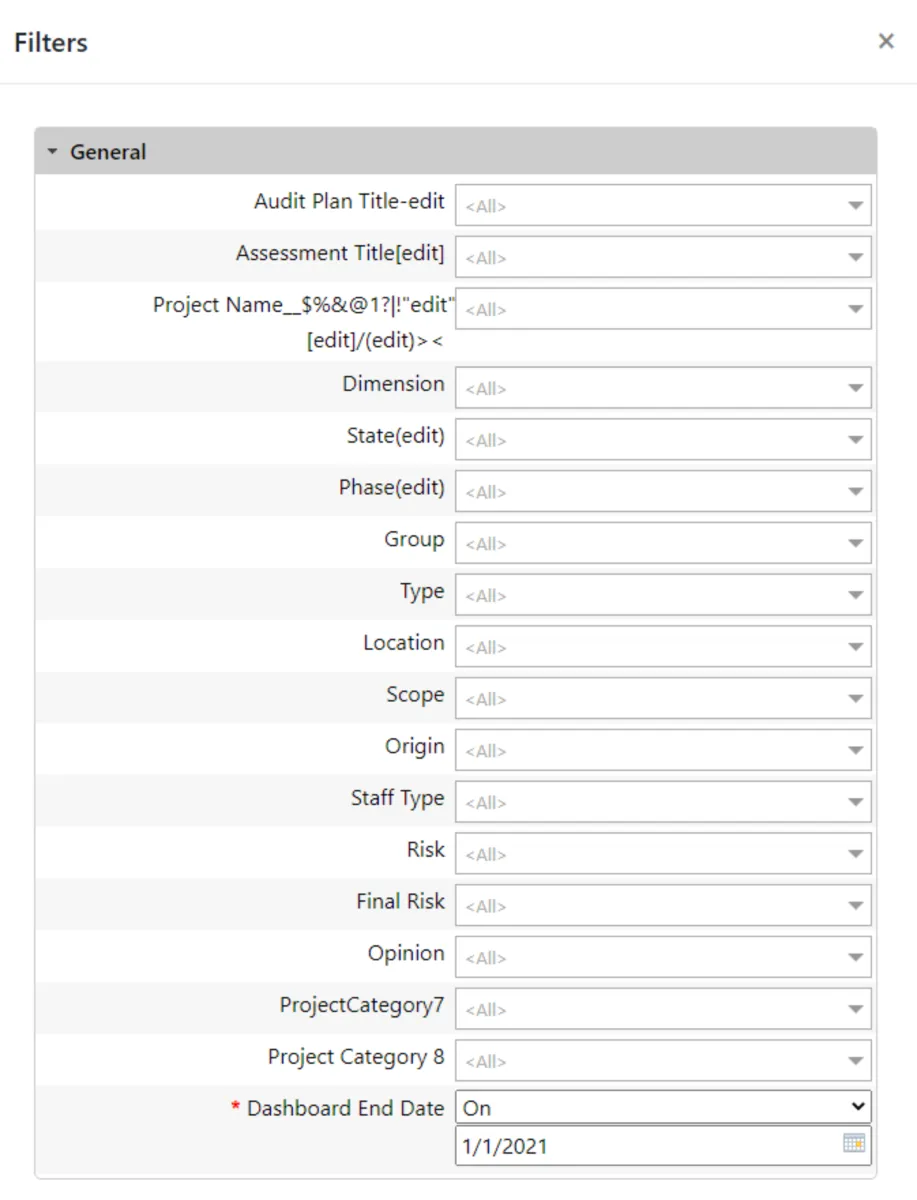The width and height of the screenshot is (917, 1200).
Task: Expand the Location filter dropdown
Action: point(663,647)
